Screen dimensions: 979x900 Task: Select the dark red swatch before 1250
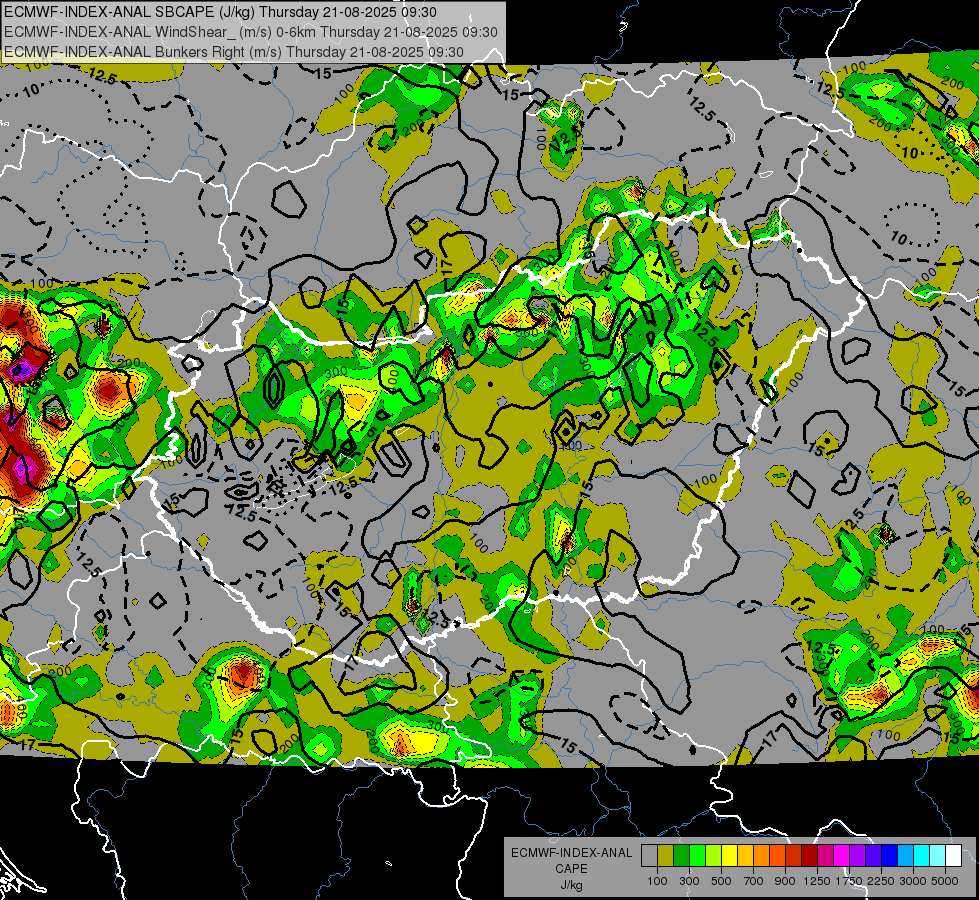[x=809, y=856]
